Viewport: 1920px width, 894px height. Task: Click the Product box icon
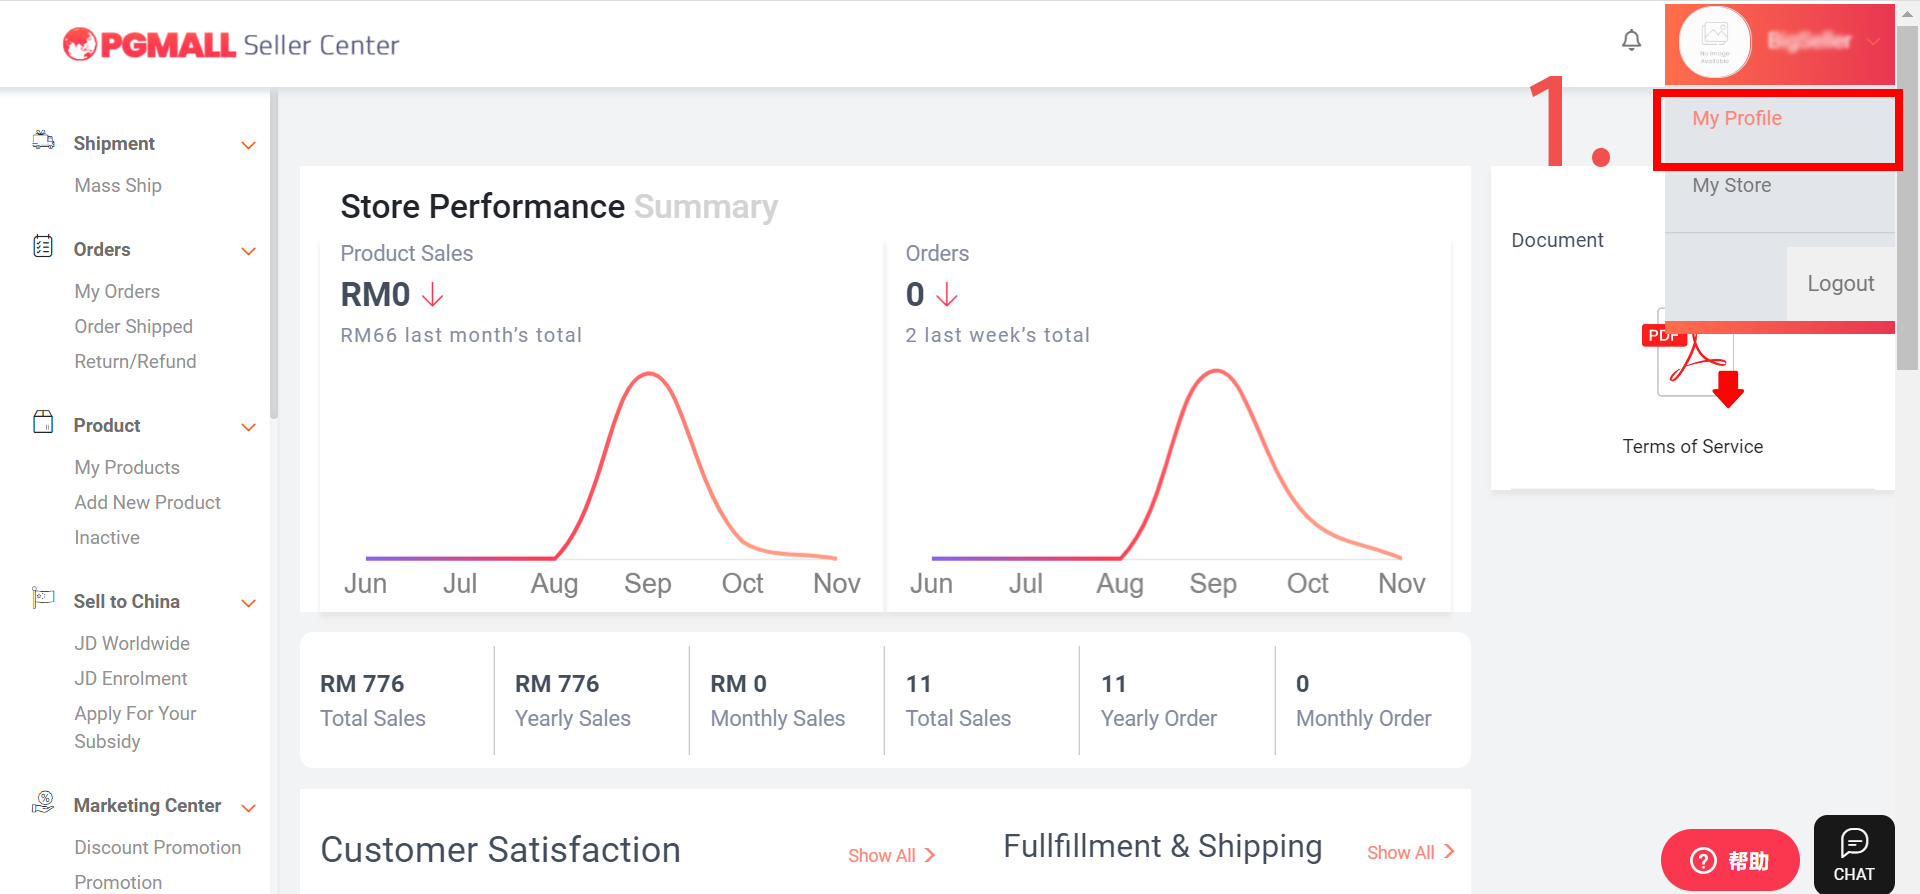coord(43,422)
